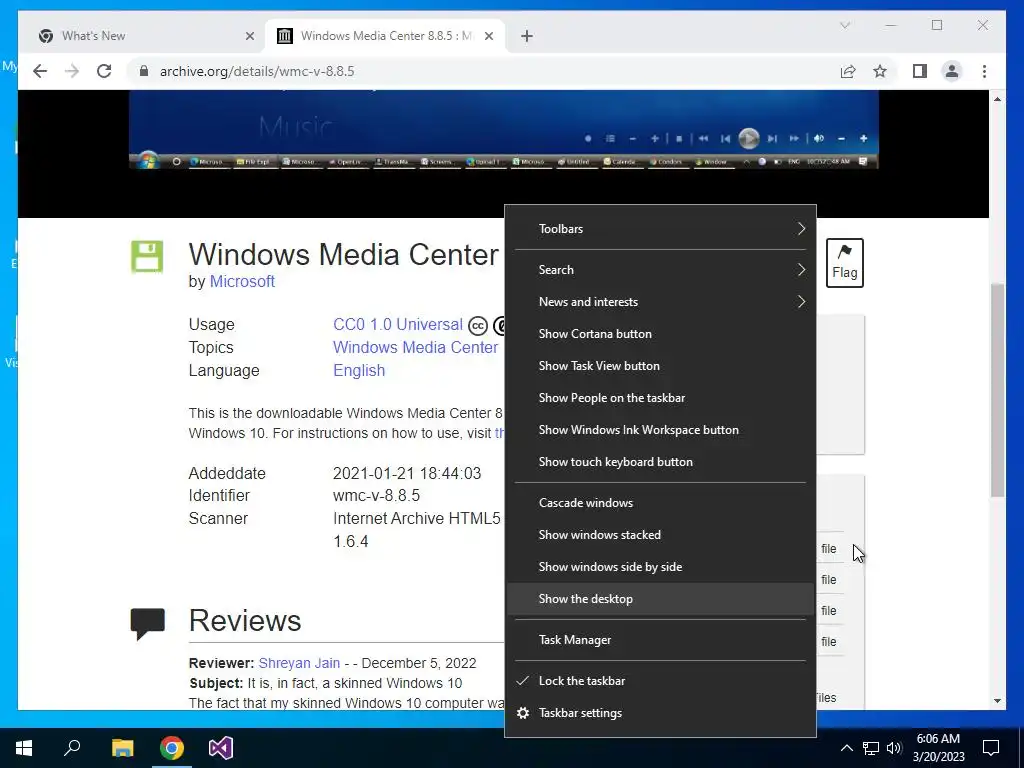This screenshot has height=768, width=1024.
Task: Click the Flag button
Action: pos(844,263)
